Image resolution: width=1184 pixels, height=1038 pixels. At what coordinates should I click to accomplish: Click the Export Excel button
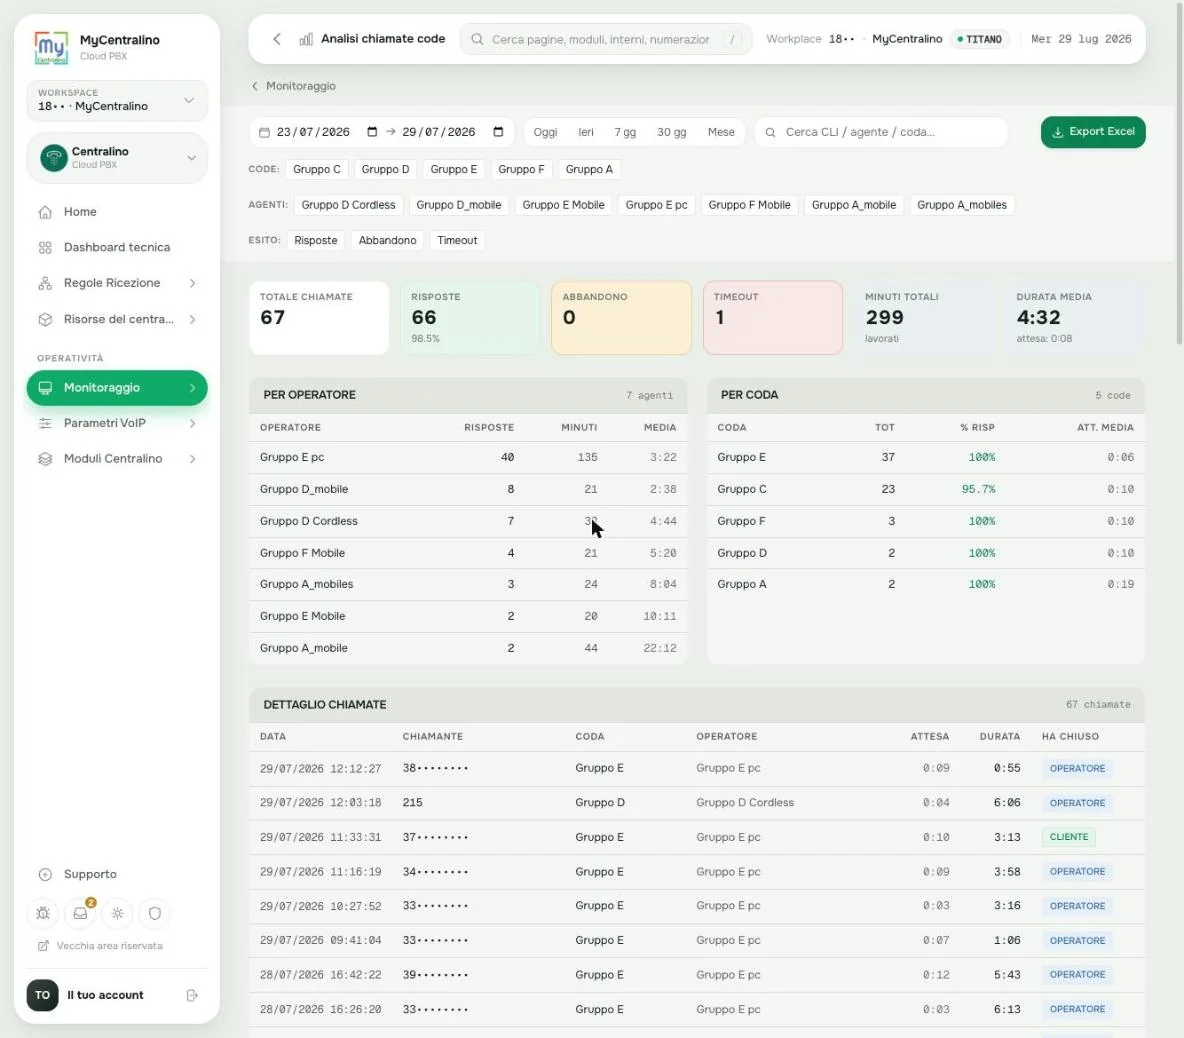pyautogui.click(x=1093, y=132)
